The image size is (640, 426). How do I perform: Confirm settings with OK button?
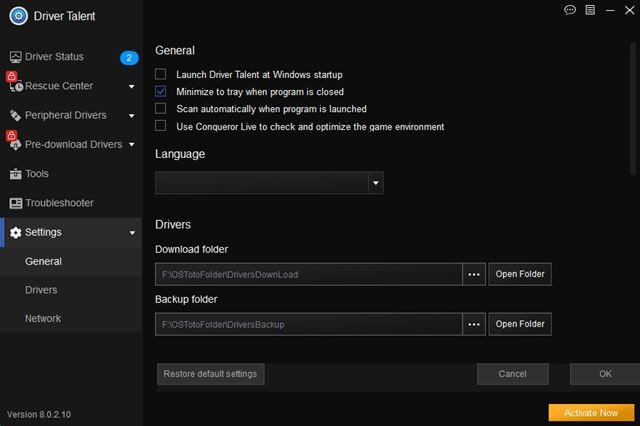[x=605, y=374]
